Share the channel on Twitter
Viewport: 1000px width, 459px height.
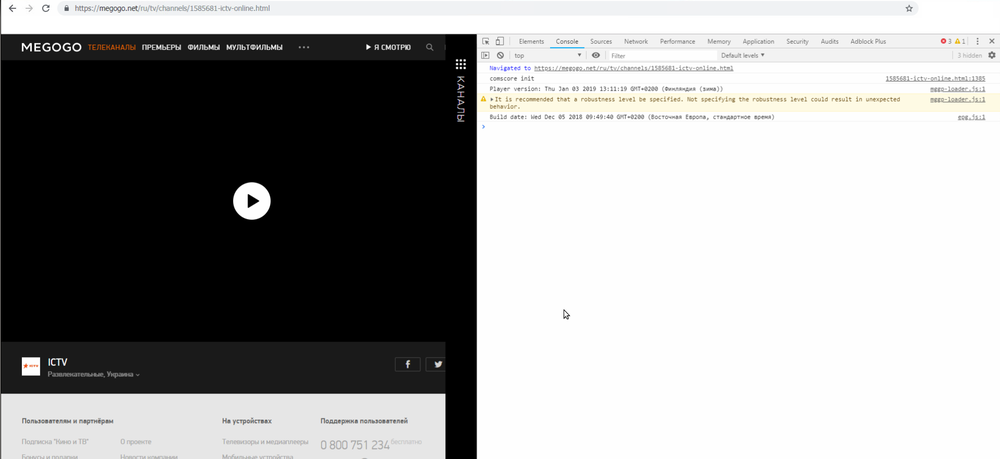pyautogui.click(x=436, y=365)
